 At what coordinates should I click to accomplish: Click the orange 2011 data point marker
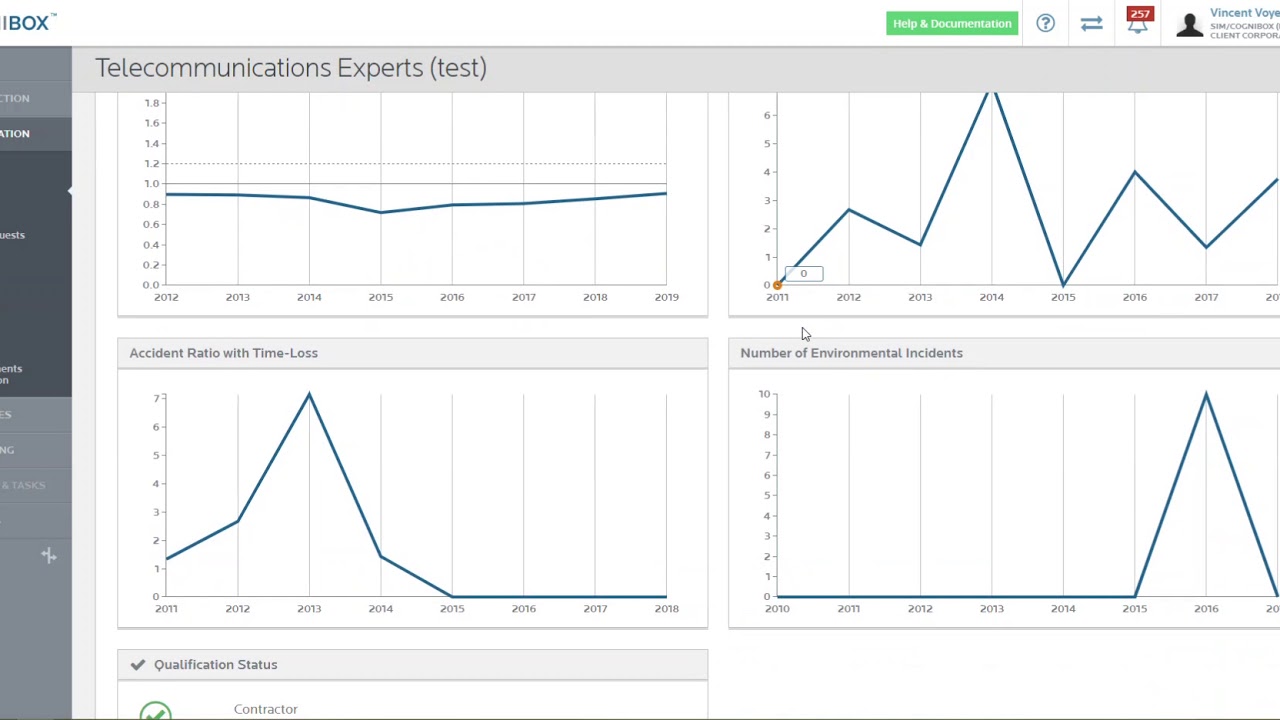click(x=777, y=285)
